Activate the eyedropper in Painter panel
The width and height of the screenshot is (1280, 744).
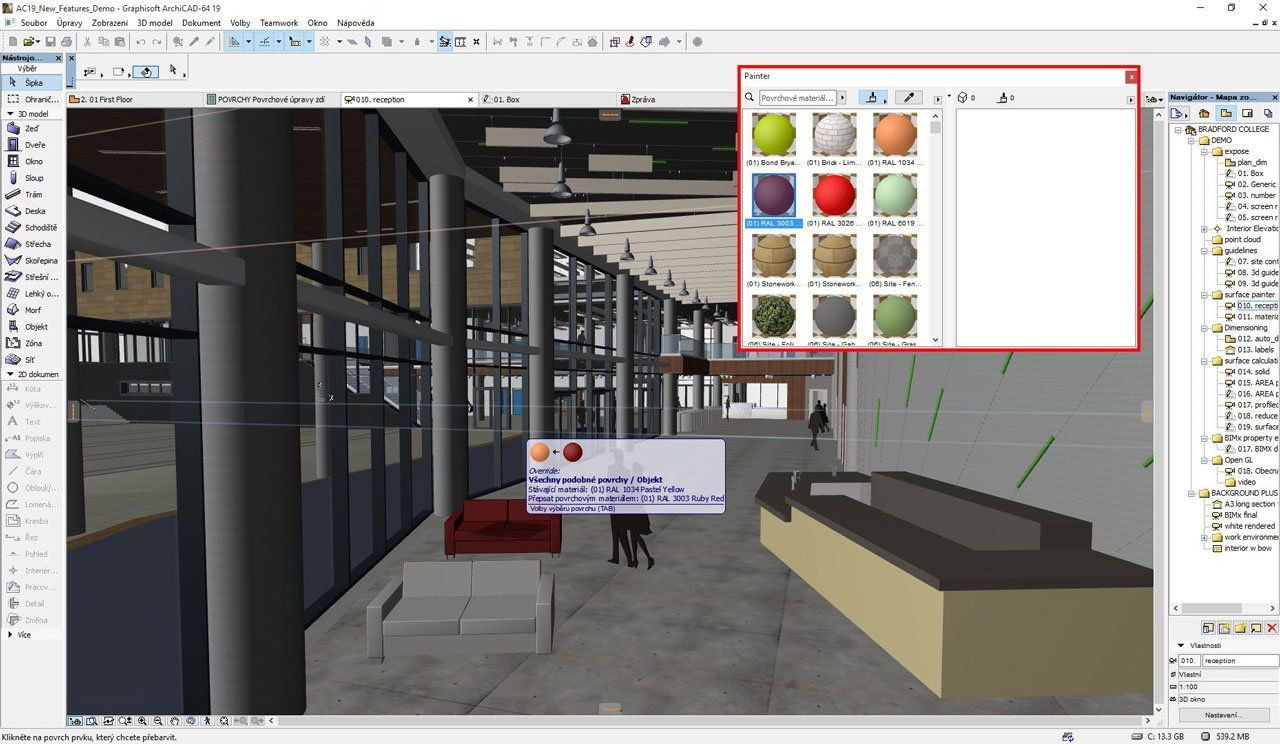pyautogui.click(x=908, y=98)
